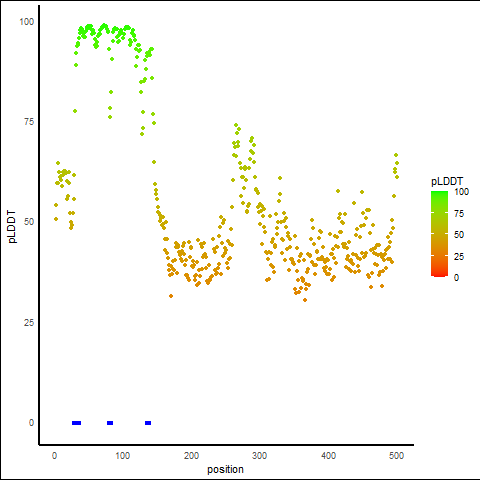Click the lone orange point near position 170

tap(171, 296)
